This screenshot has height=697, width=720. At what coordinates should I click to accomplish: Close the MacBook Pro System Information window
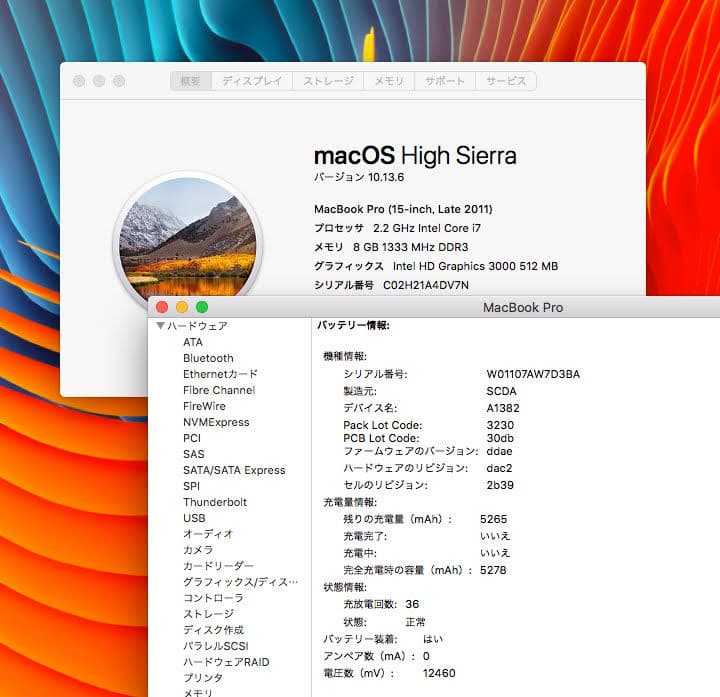coord(162,307)
